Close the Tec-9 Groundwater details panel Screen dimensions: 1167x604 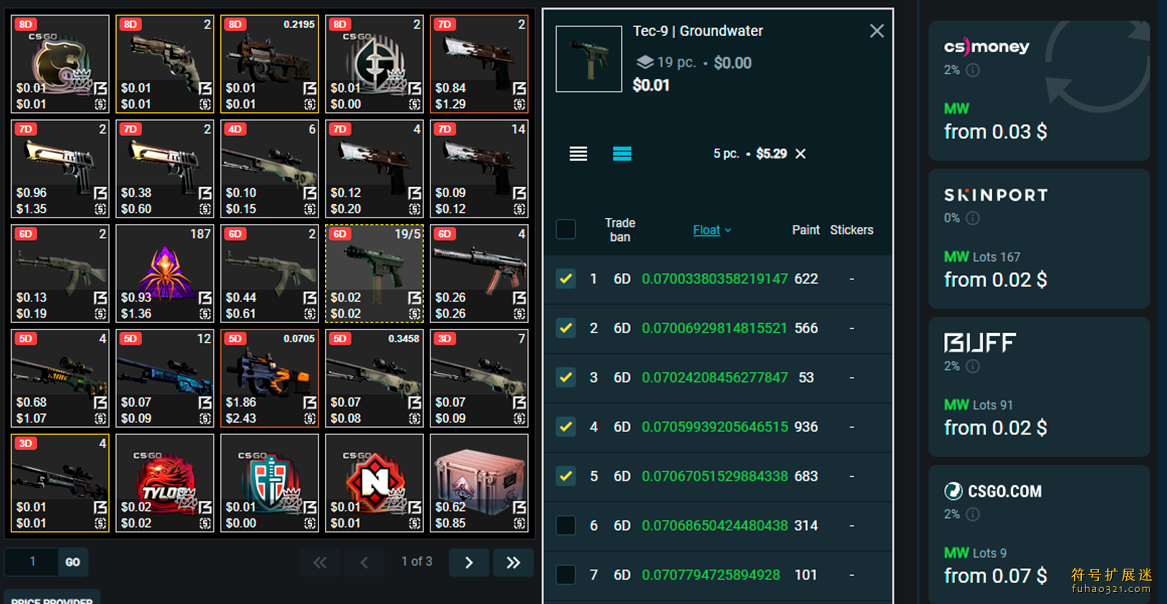pyautogui.click(x=877, y=31)
